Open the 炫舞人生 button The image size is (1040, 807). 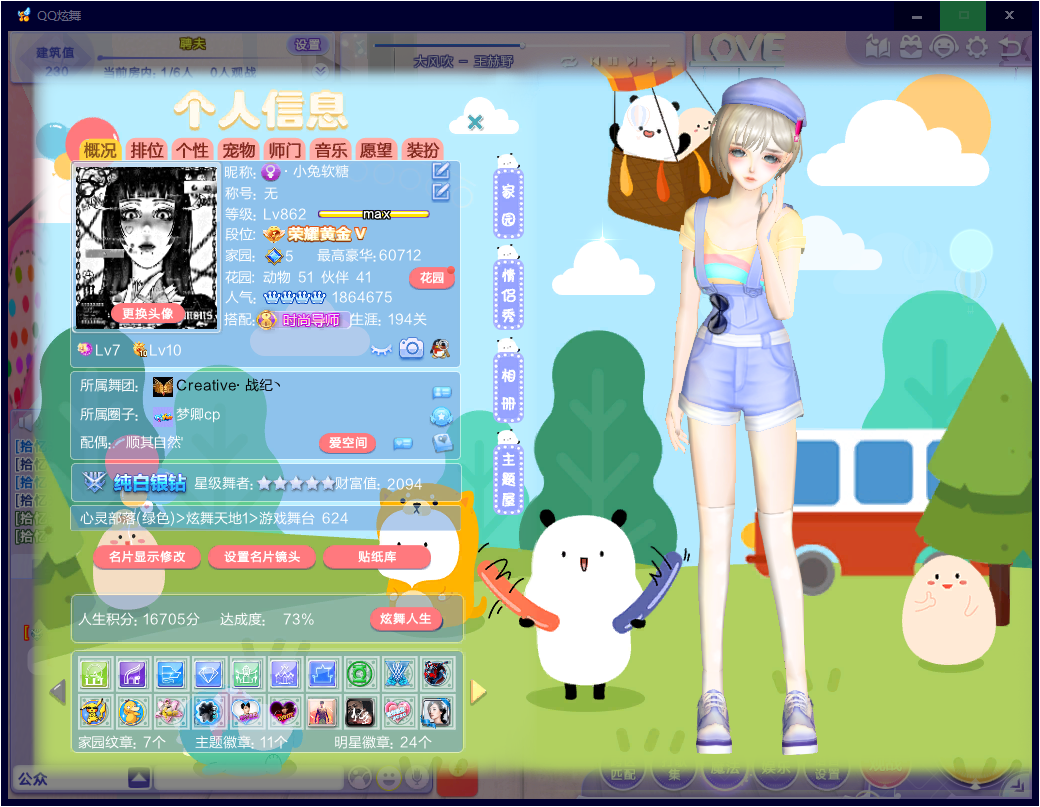405,619
